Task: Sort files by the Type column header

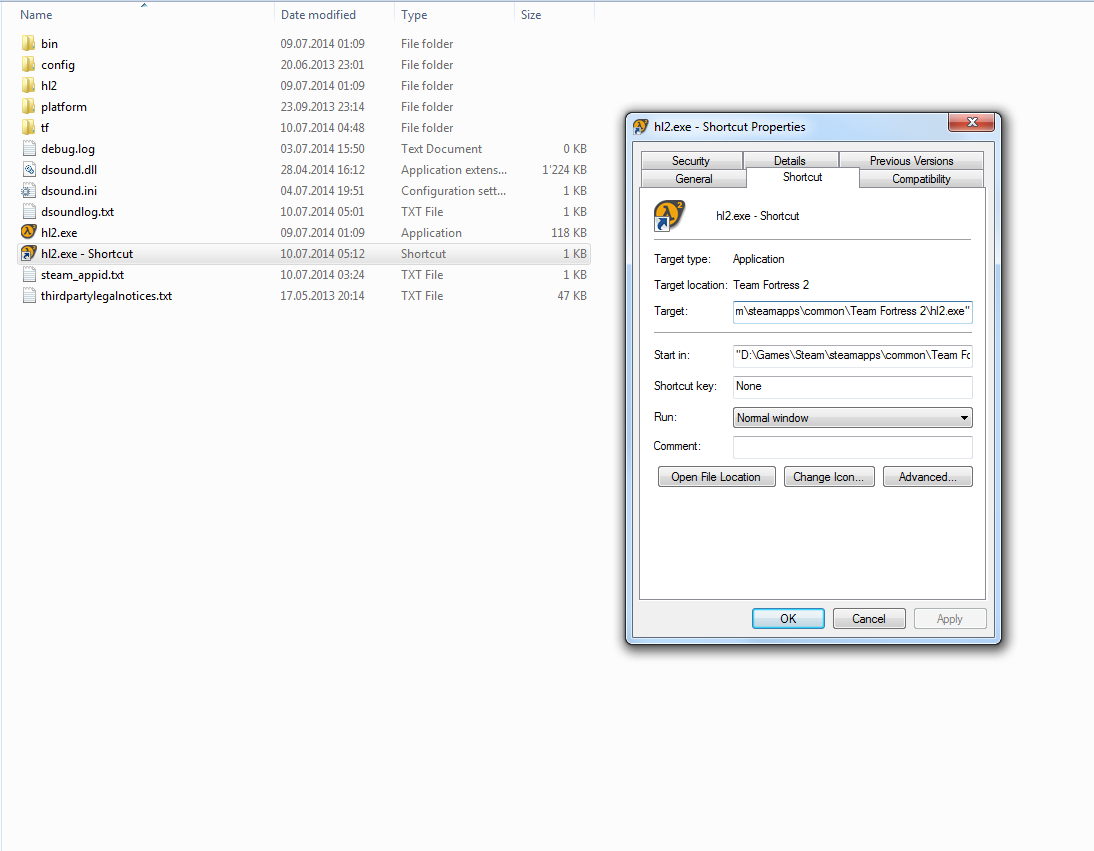Action: pyautogui.click(x=414, y=15)
